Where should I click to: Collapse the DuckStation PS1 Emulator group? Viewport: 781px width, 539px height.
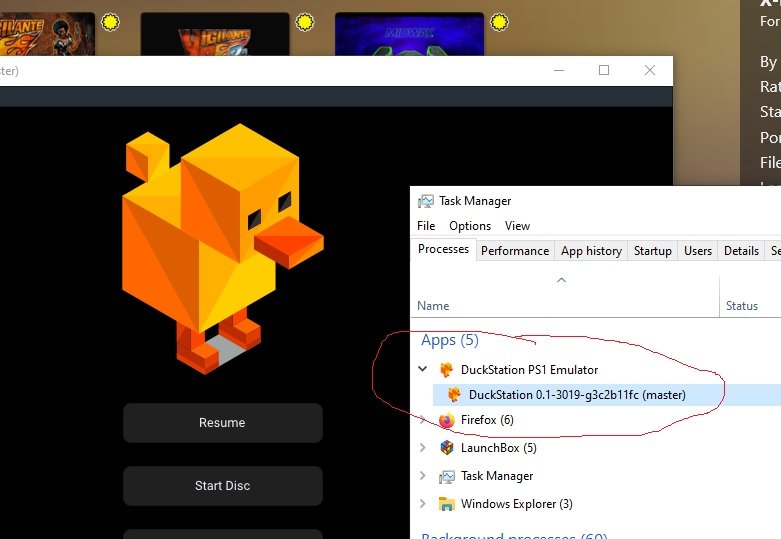(x=422, y=369)
